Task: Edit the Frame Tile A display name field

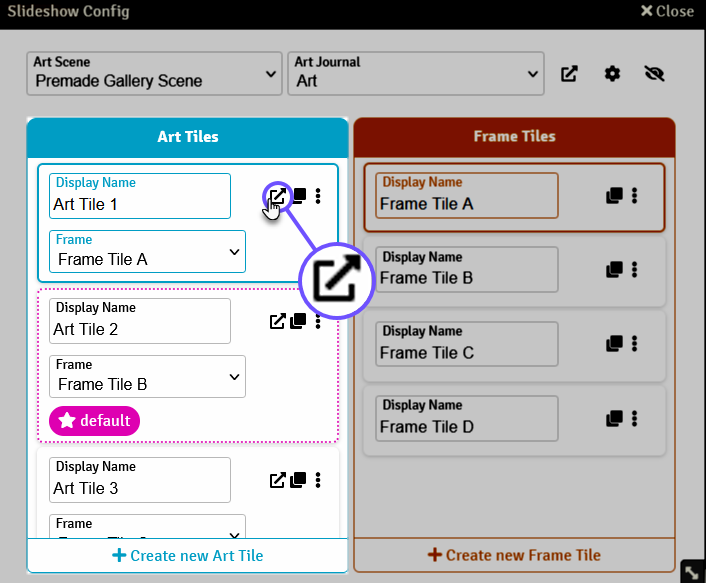Action: point(467,195)
